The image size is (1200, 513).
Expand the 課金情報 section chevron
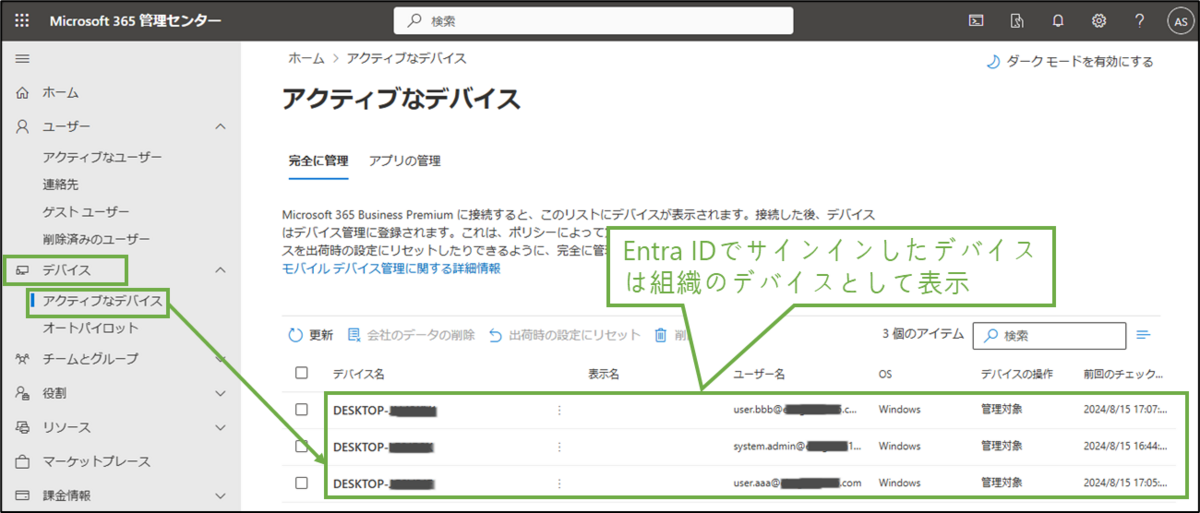[x=221, y=495]
